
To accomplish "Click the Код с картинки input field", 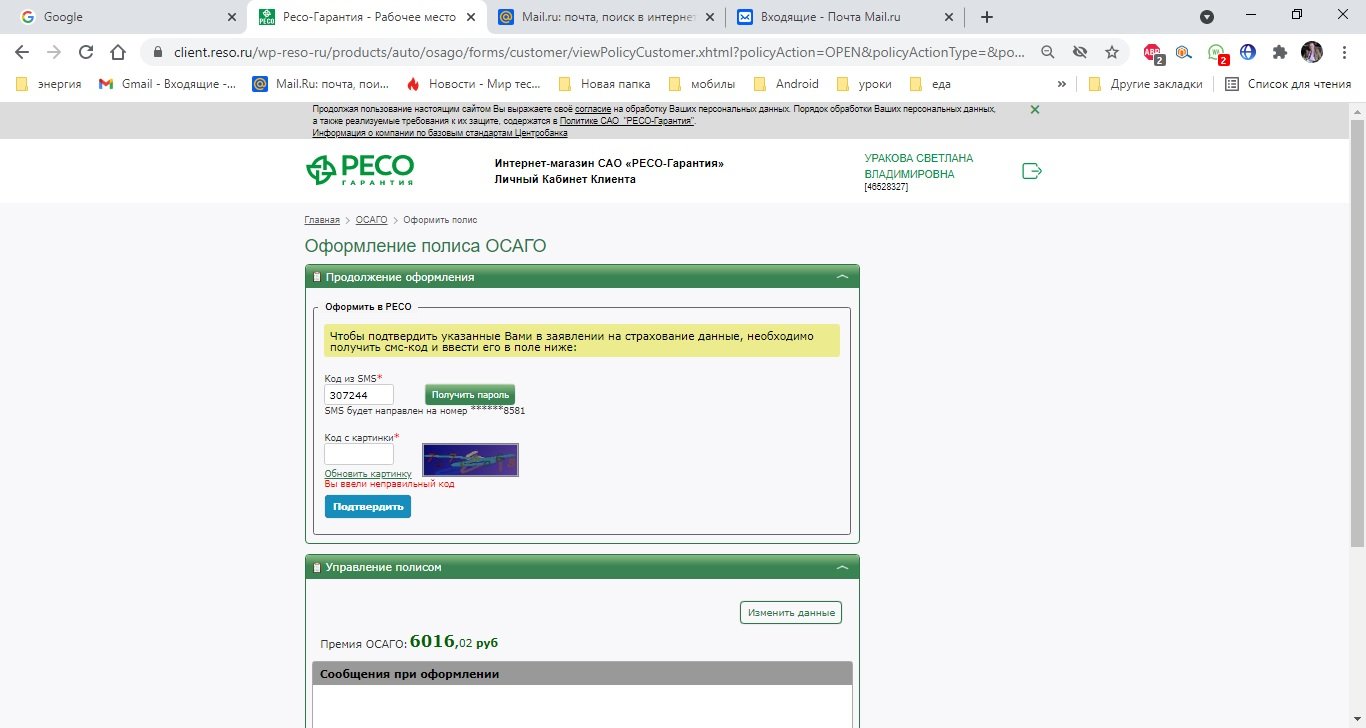I will [359, 454].
